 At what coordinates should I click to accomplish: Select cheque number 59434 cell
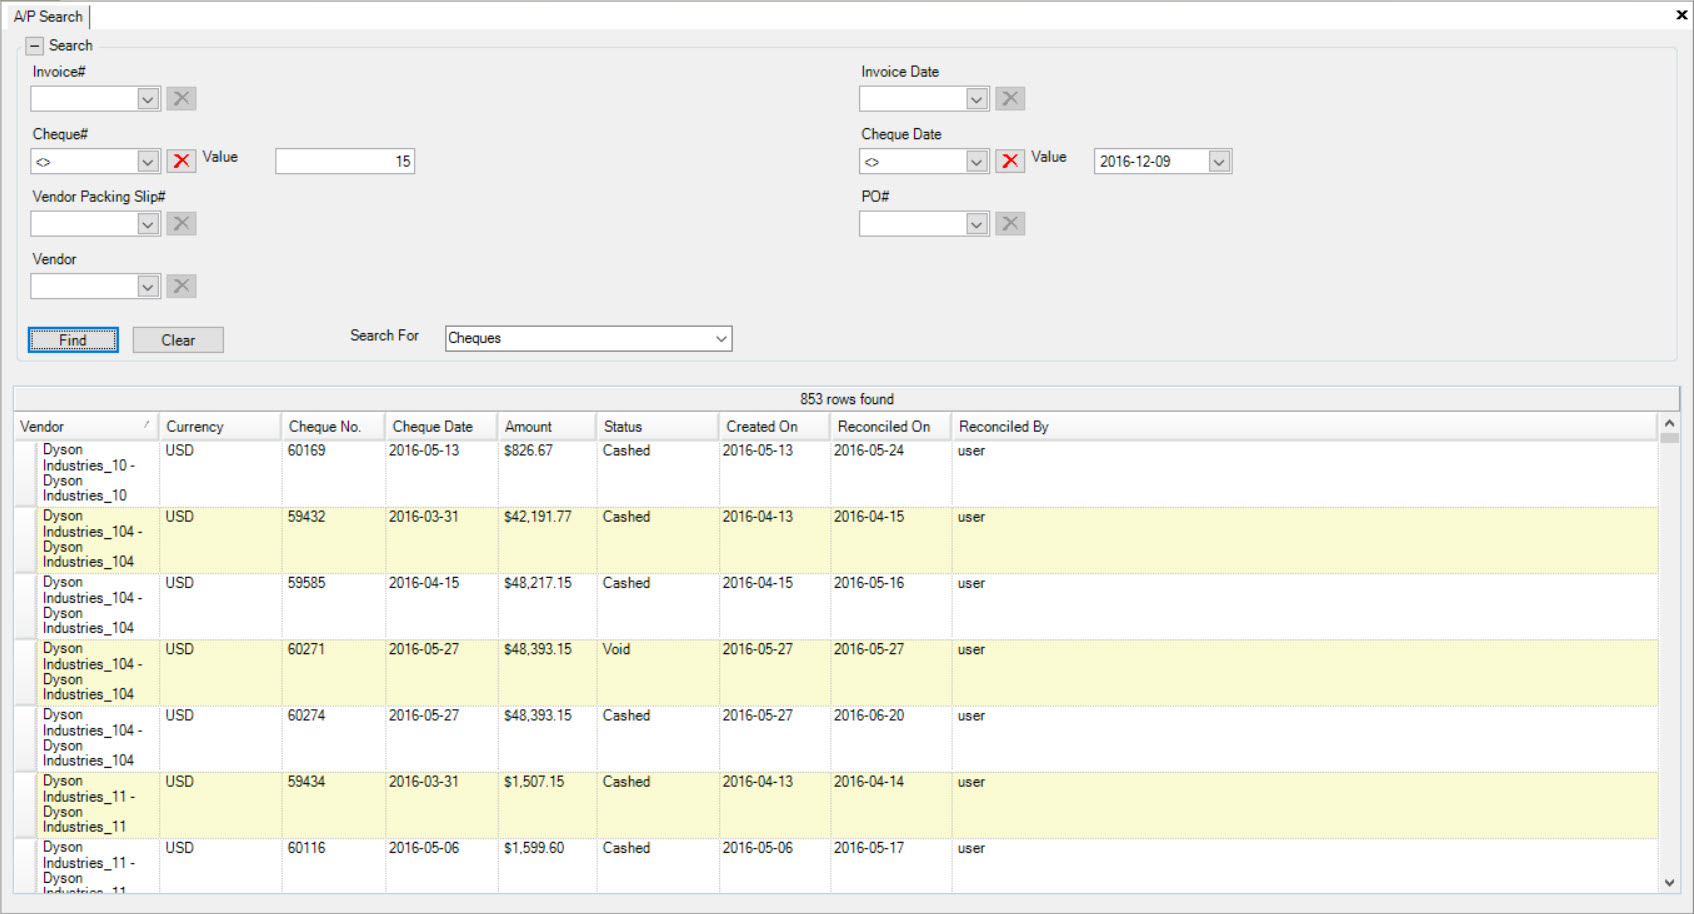click(334, 805)
